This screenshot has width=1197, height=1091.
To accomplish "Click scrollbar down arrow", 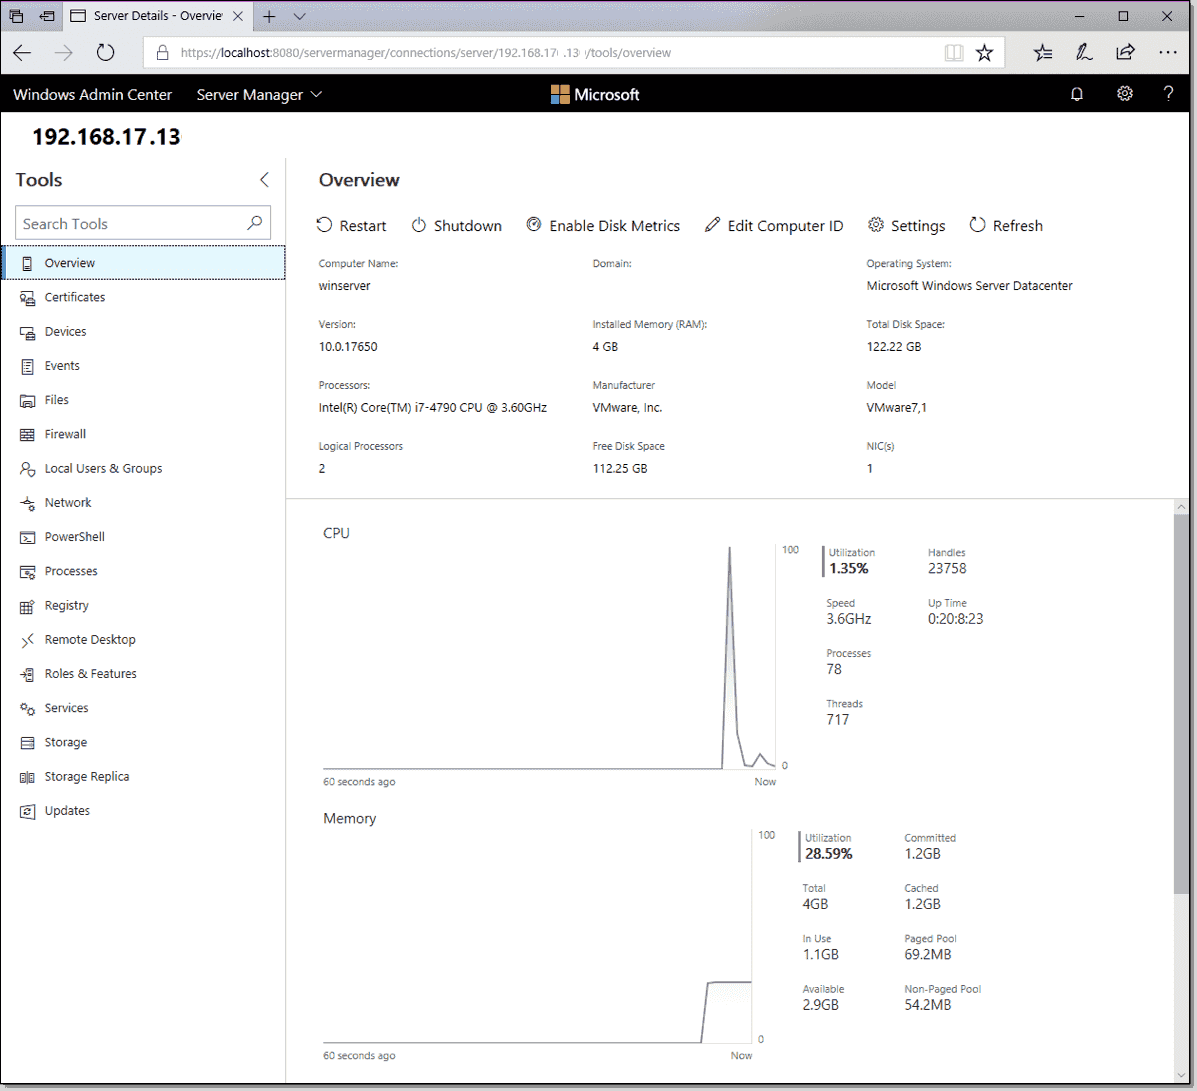I will coord(1181,1076).
